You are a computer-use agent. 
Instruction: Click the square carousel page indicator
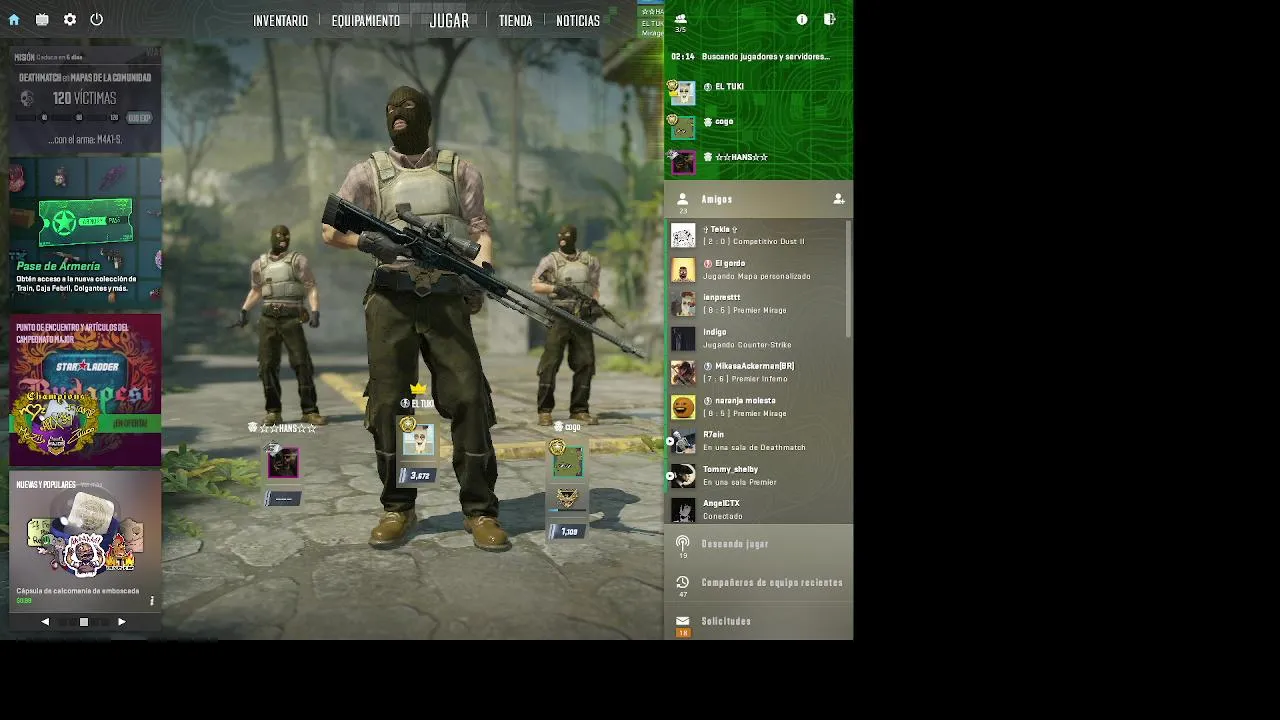[84, 622]
